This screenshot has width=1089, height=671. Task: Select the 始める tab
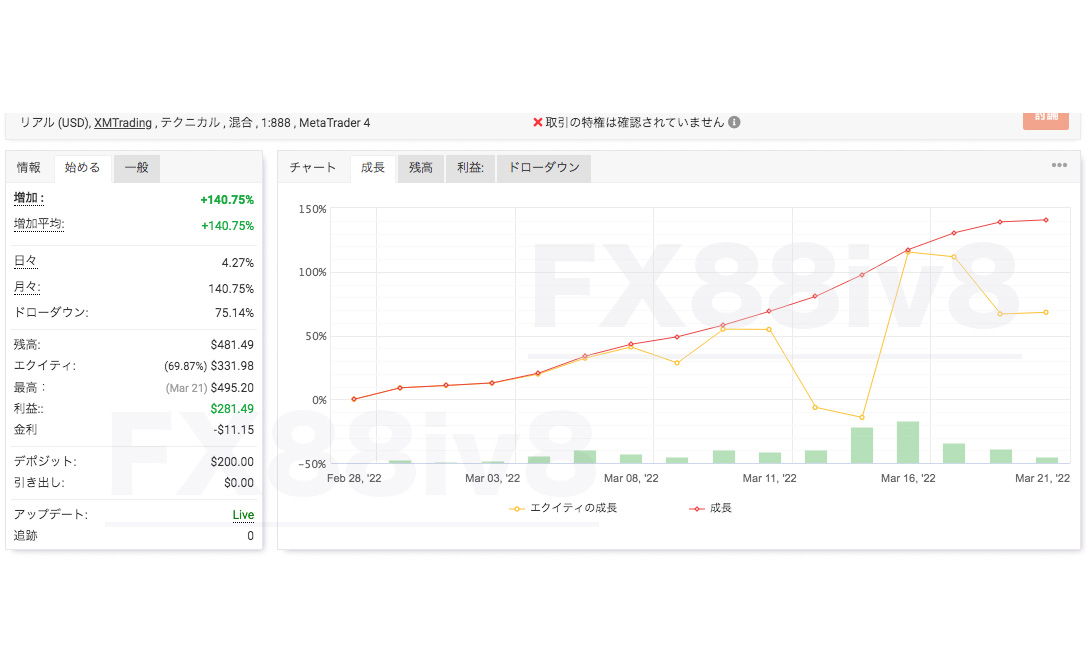(83, 167)
